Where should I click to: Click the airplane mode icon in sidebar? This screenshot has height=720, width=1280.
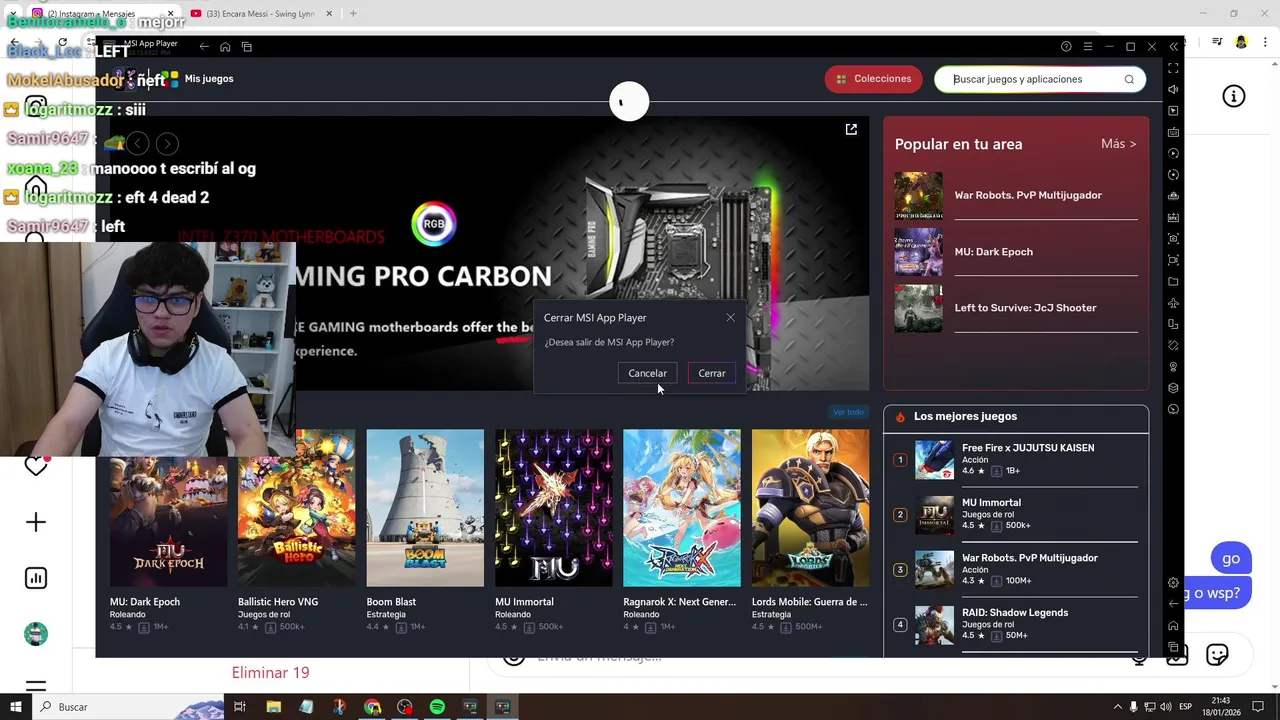(x=1173, y=303)
